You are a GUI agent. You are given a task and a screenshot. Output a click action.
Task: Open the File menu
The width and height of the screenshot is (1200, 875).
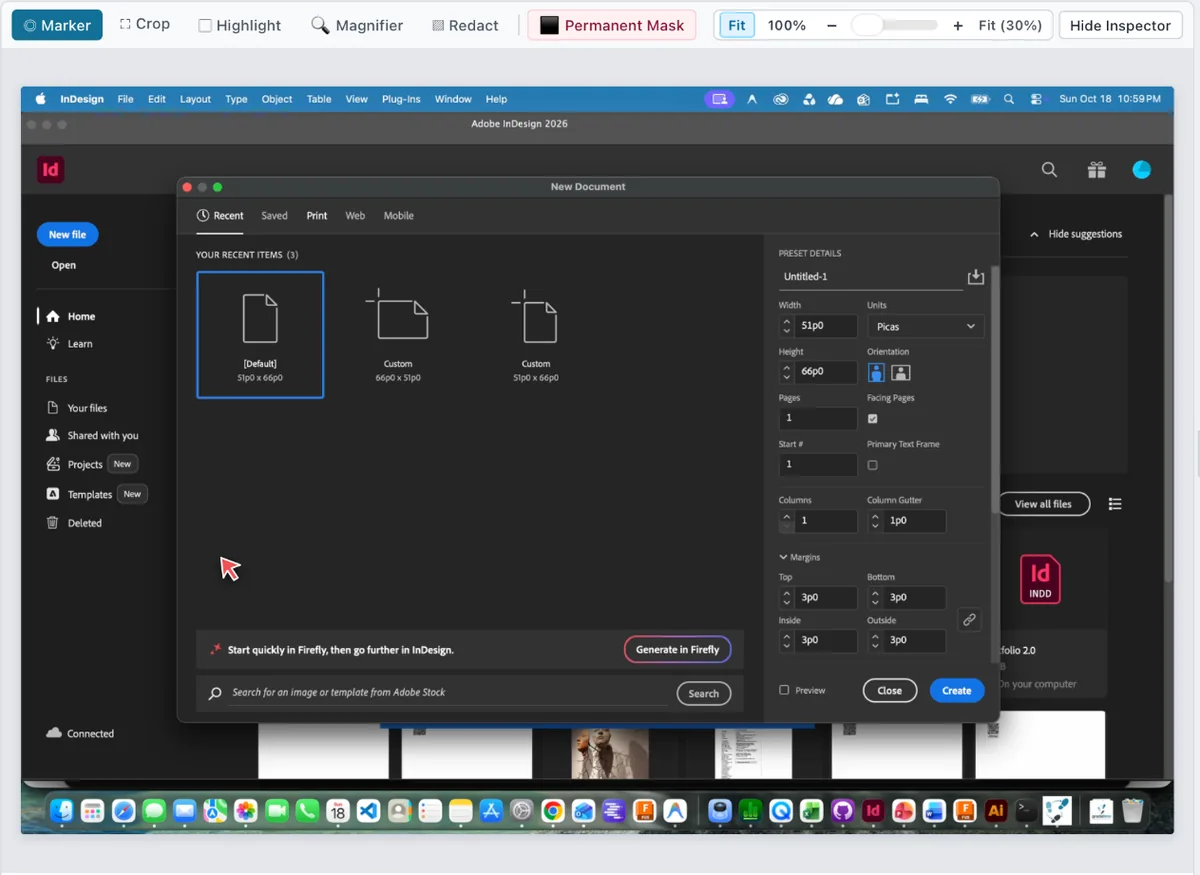click(x=125, y=99)
